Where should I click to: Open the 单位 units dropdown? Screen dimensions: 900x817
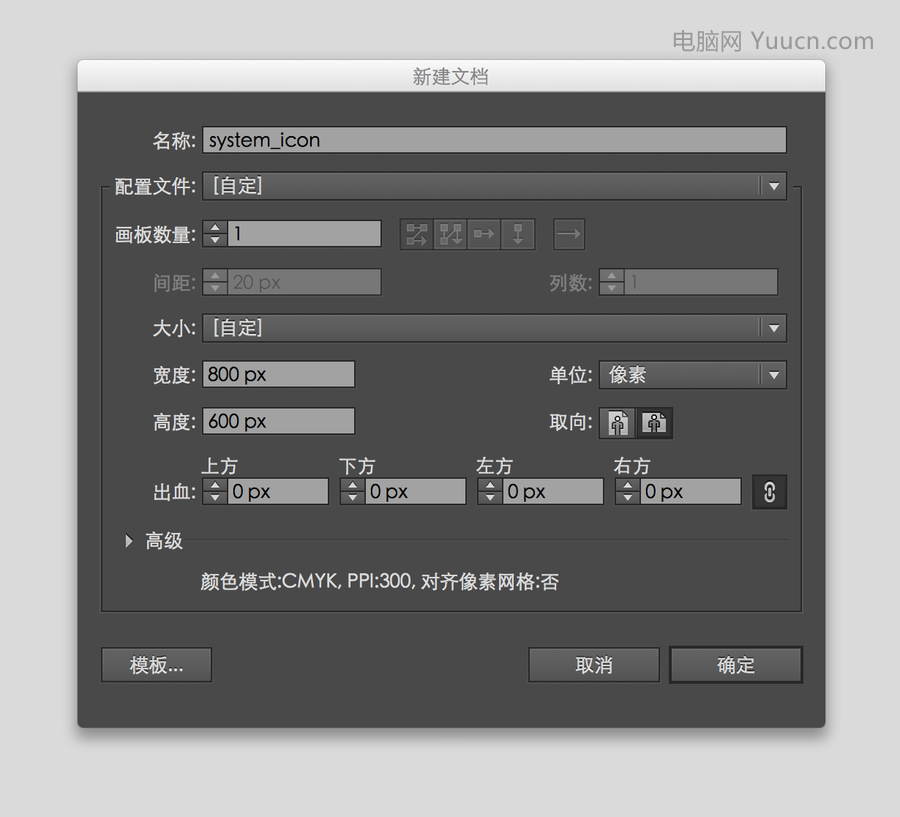692,375
